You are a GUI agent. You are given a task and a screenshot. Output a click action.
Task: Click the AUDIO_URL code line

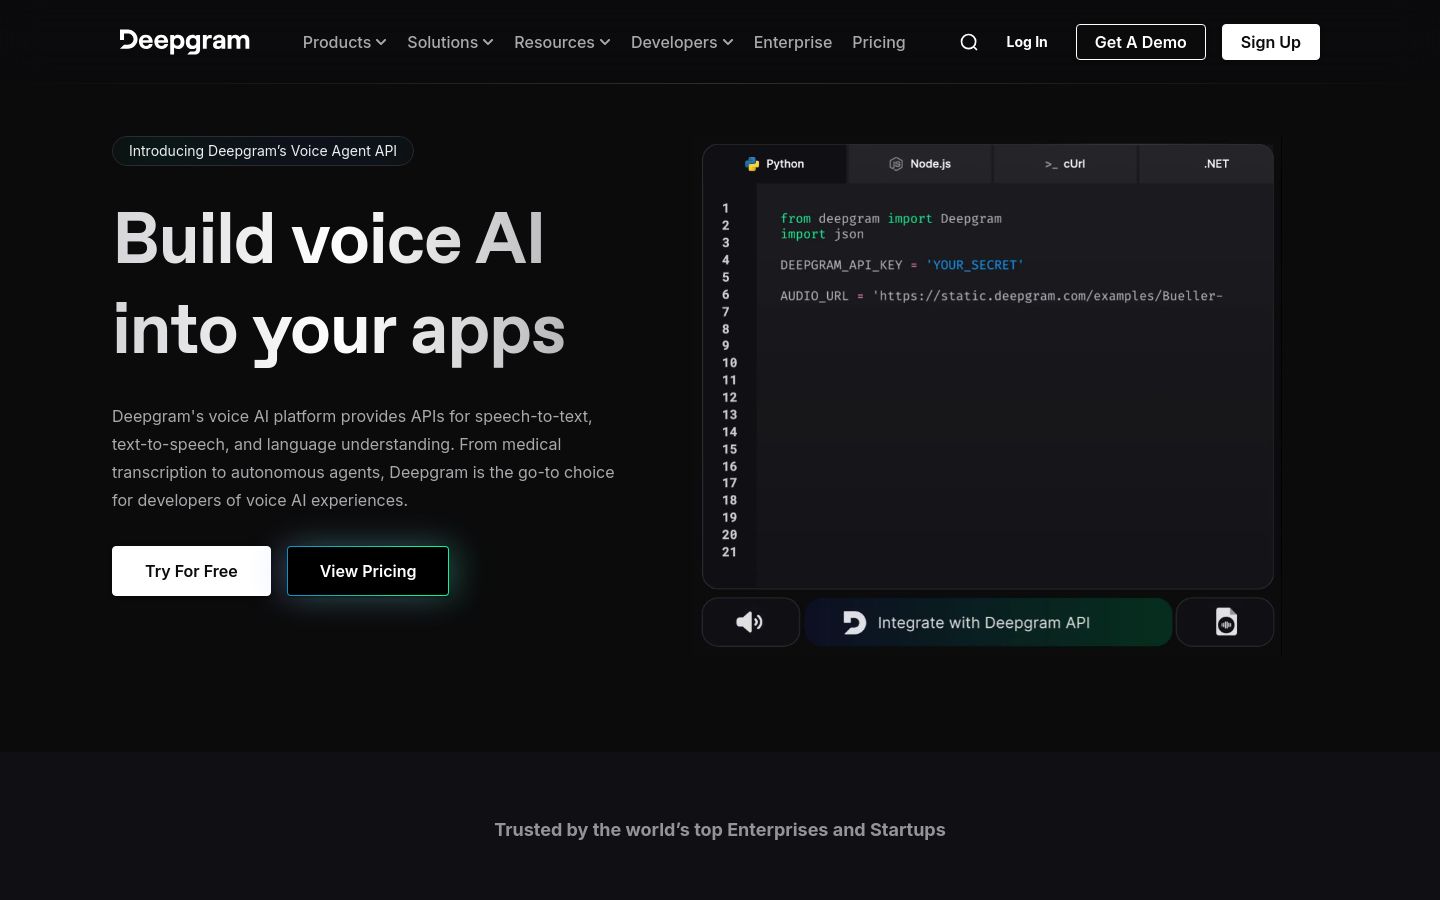(x=1001, y=296)
